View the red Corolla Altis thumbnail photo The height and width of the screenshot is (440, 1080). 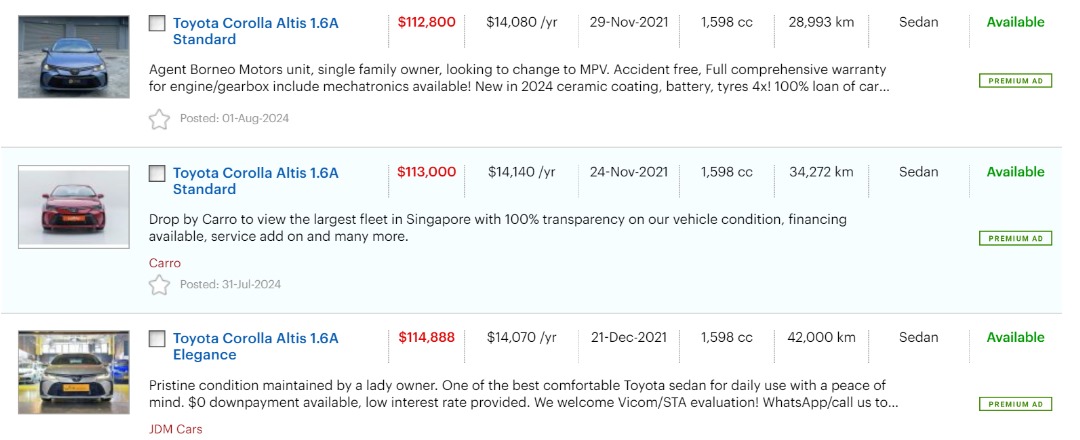coord(74,207)
